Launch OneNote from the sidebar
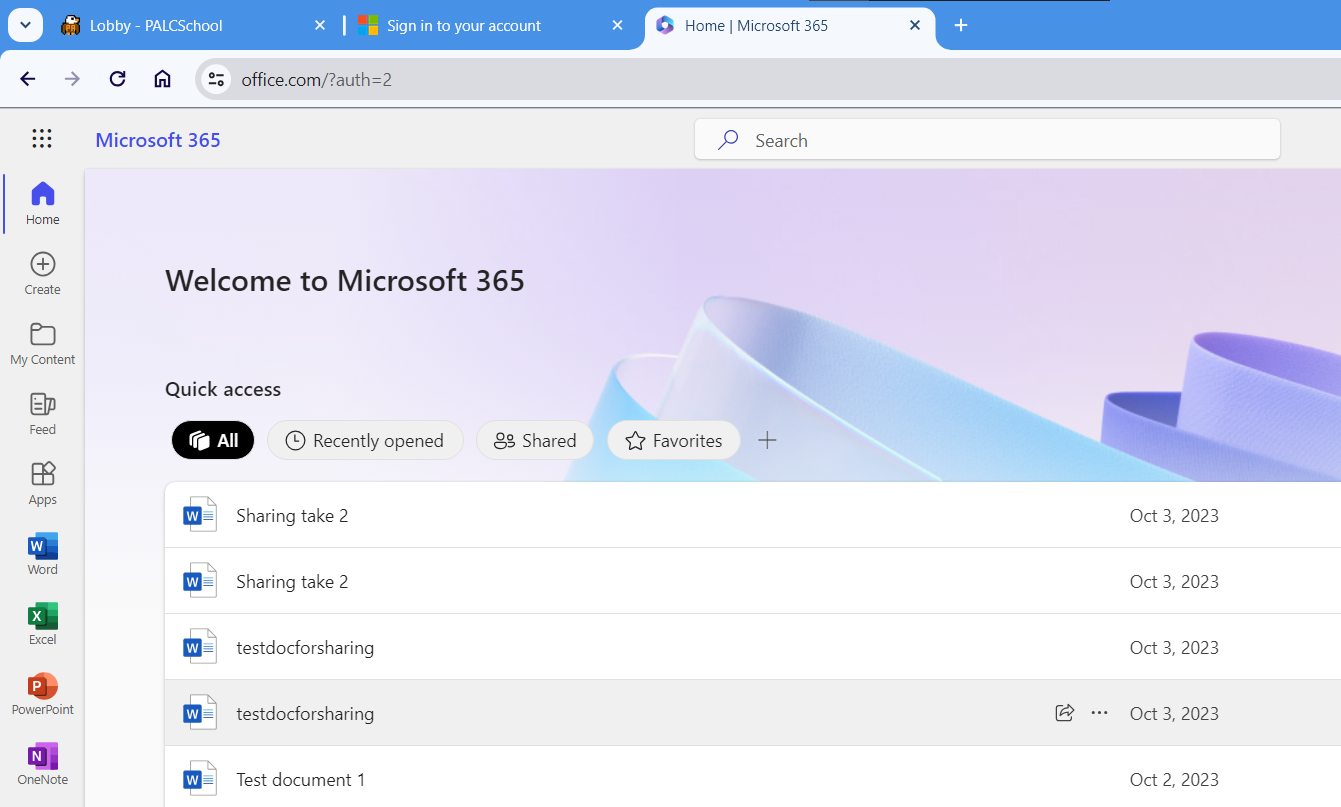 pyautogui.click(x=43, y=764)
